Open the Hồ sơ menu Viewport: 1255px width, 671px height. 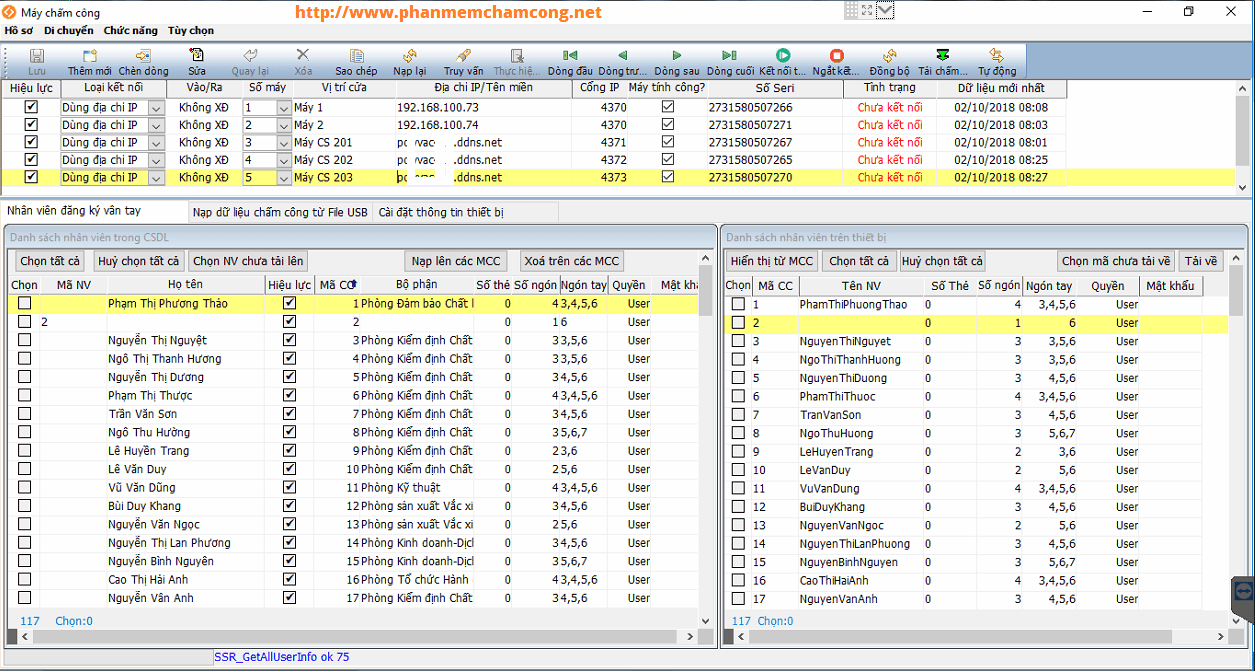point(19,31)
